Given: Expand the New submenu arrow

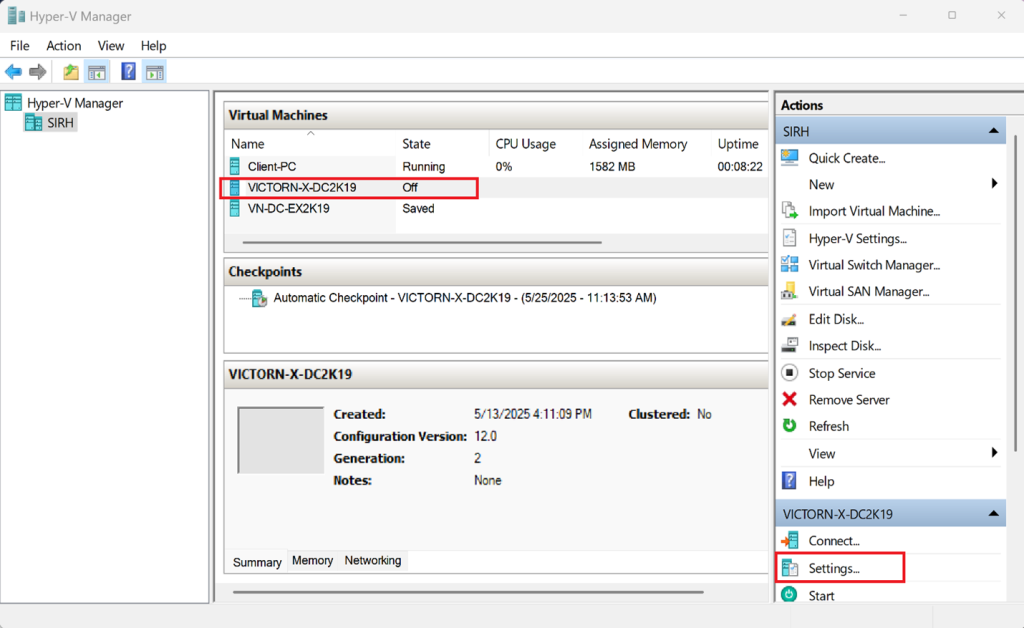Looking at the screenshot, I should 994,184.
